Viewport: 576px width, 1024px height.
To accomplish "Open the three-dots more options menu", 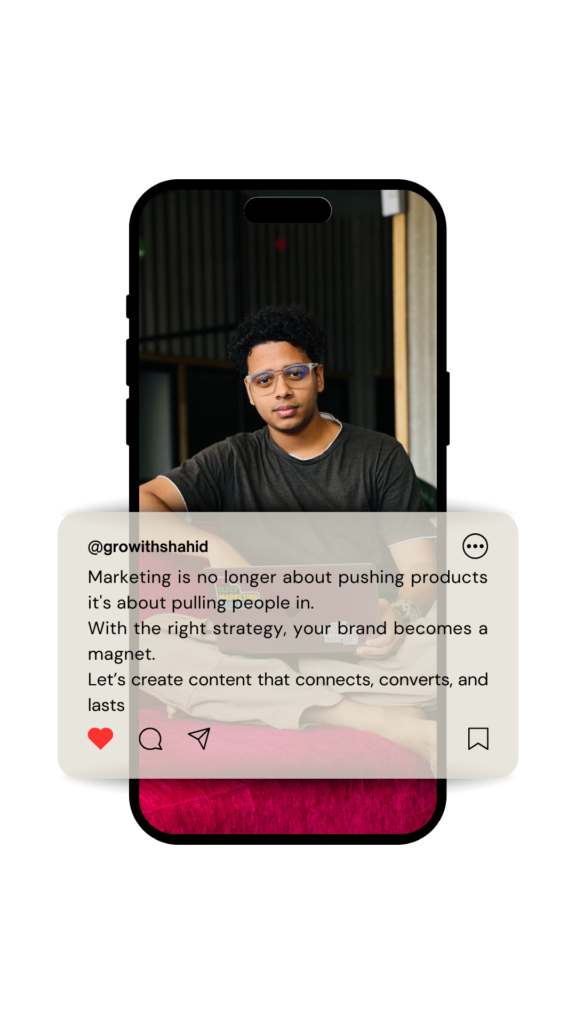I will [x=475, y=546].
